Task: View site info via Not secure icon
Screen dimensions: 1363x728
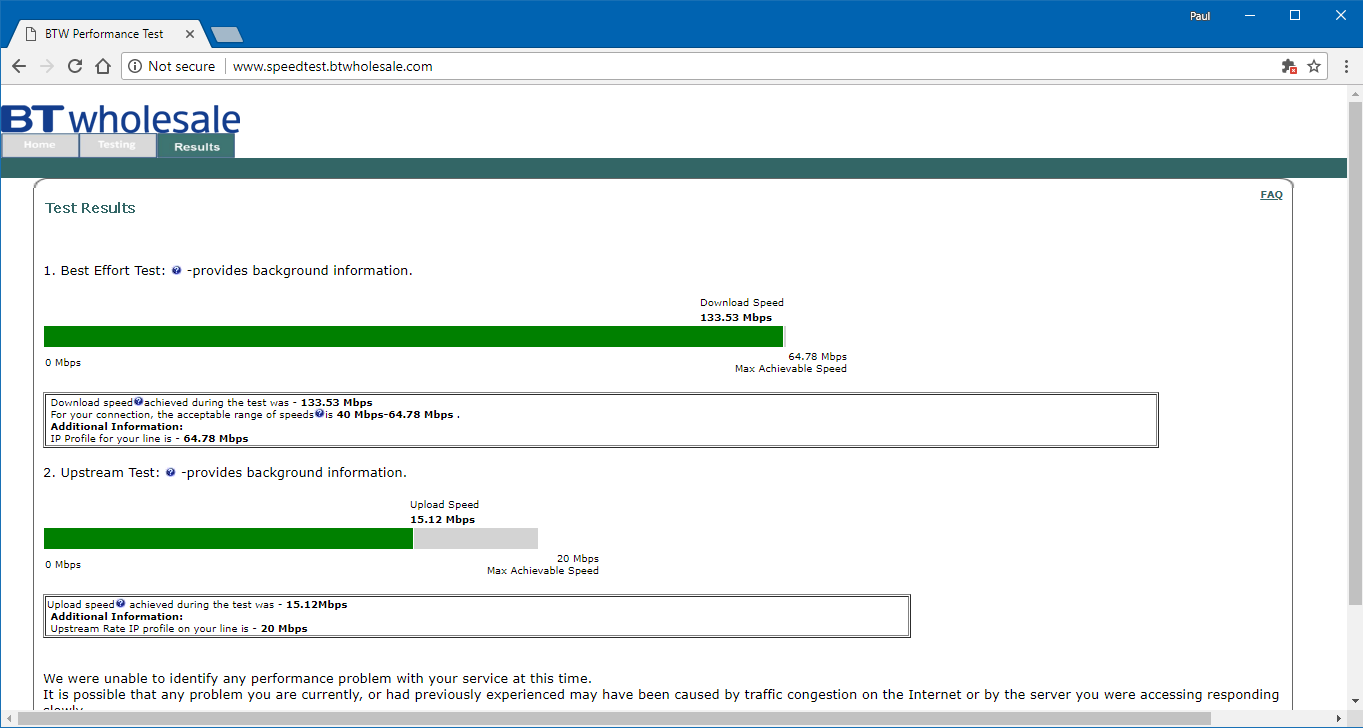Action: (x=135, y=66)
